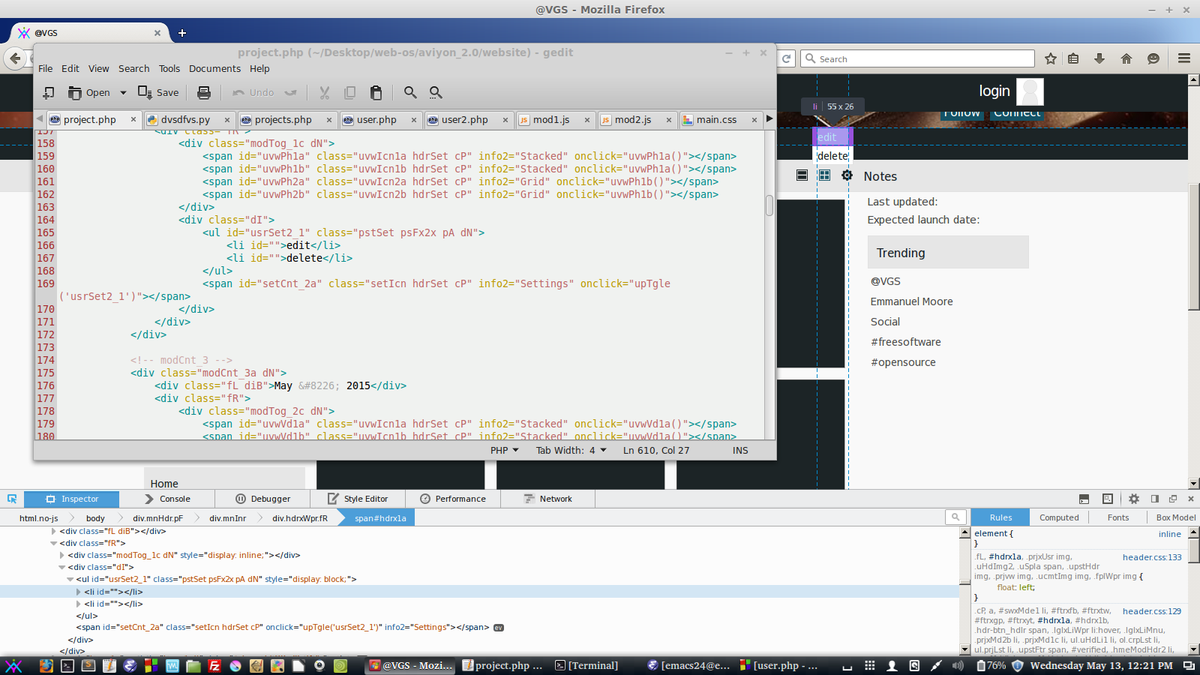Open the Firefox Hello chat icon
The height and width of the screenshot is (675, 1200).
pos(1153,59)
